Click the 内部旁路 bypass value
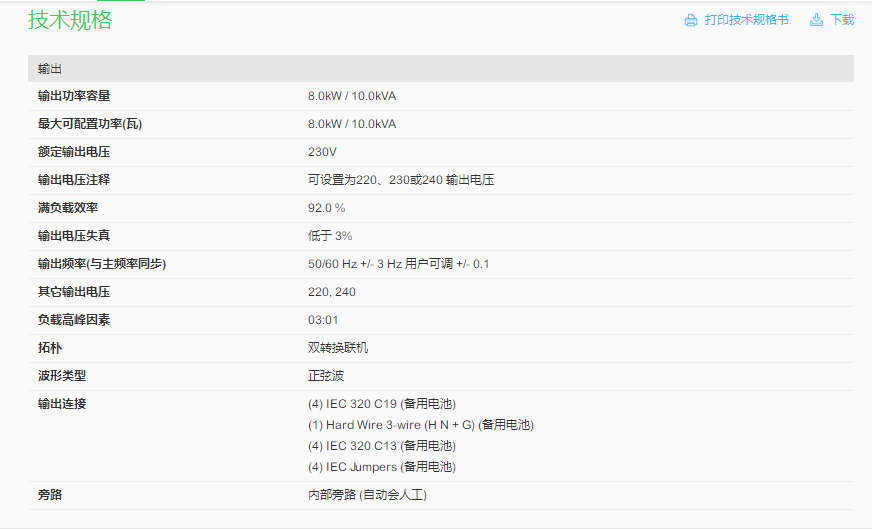Image resolution: width=872 pixels, height=529 pixels. point(367,495)
